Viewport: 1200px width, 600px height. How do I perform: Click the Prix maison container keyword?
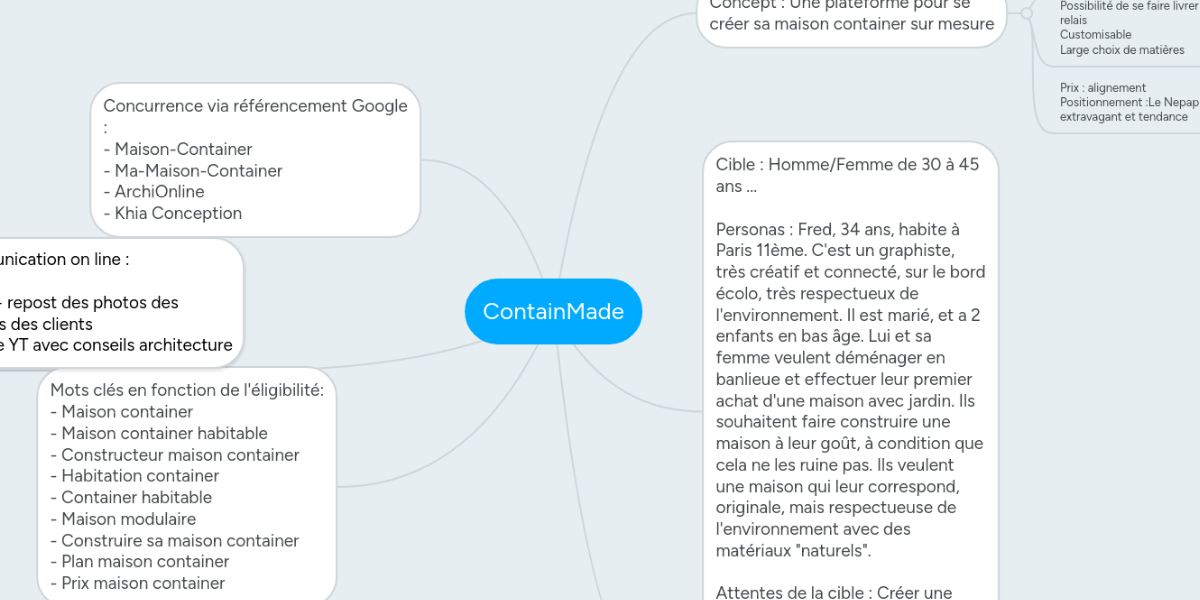tap(143, 583)
